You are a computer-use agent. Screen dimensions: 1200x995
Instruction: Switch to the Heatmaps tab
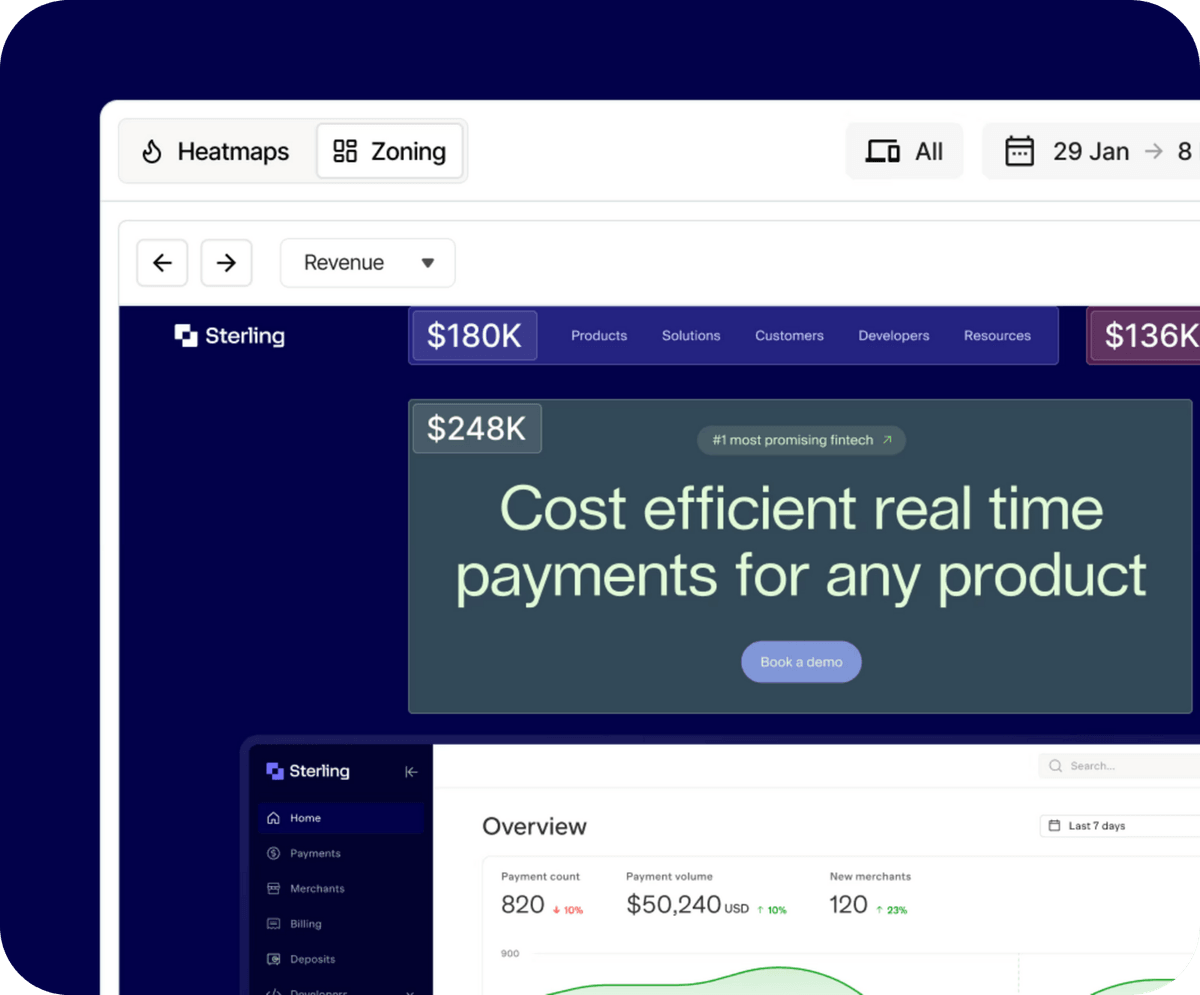tap(215, 152)
